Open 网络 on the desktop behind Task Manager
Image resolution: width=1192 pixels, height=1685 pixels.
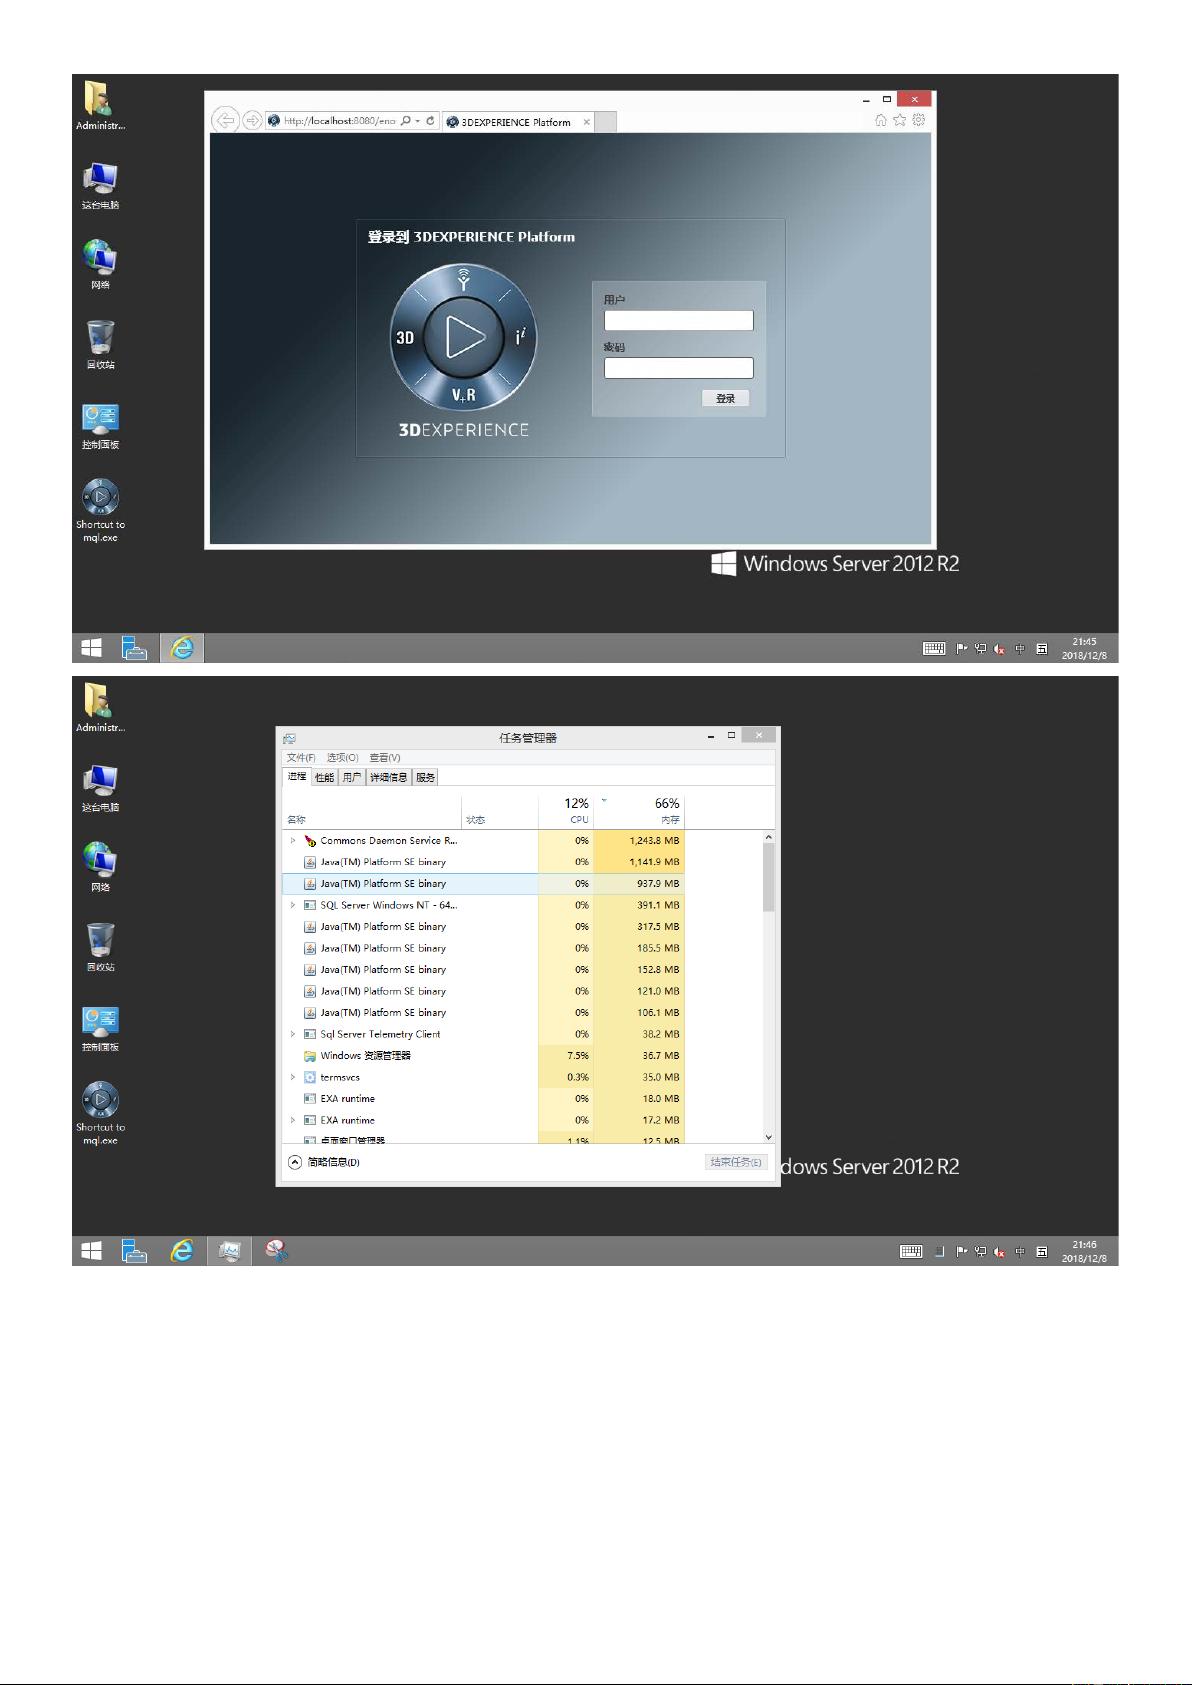100,866
